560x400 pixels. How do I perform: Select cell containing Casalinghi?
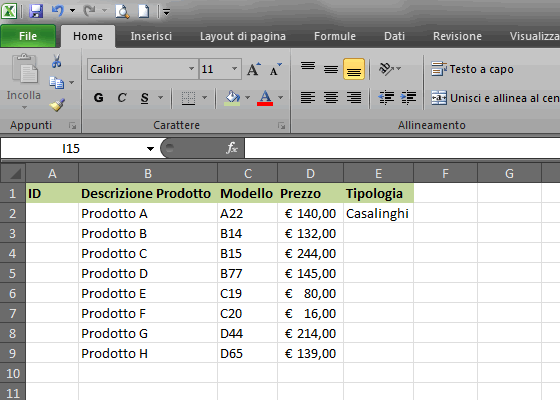coord(378,213)
